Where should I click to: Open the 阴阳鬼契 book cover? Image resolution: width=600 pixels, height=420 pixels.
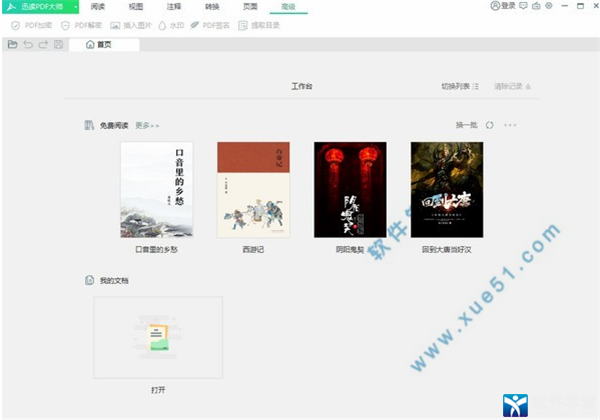click(x=350, y=190)
